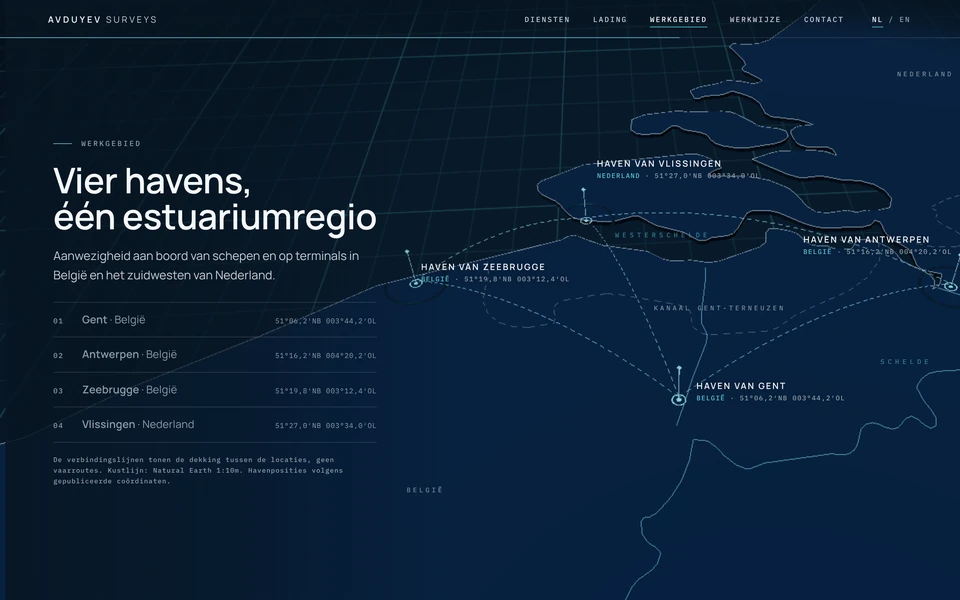Click the WESTERSCHELDE water label

[x=662, y=235]
